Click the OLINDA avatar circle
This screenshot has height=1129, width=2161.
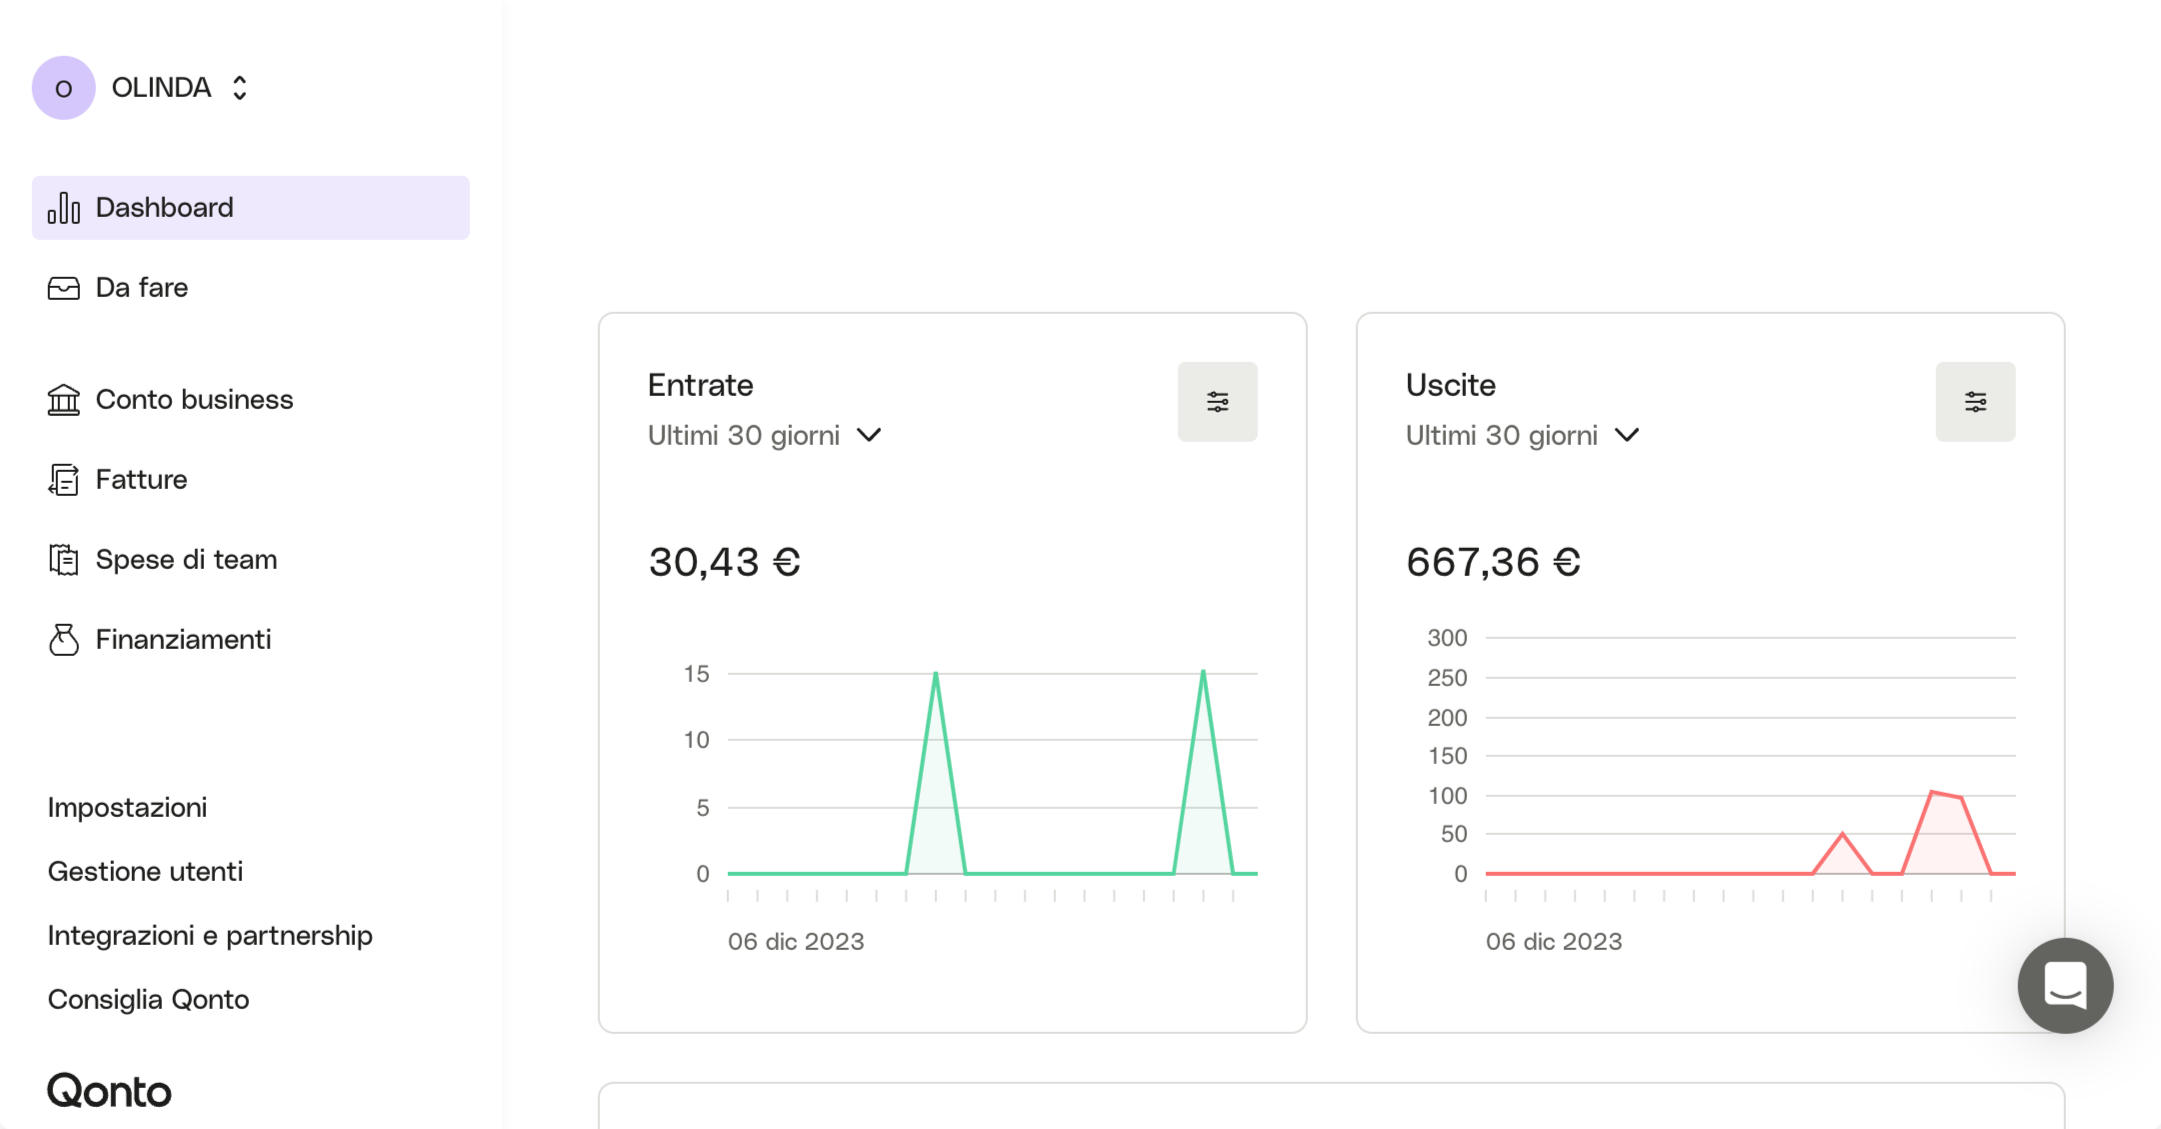coord(64,88)
